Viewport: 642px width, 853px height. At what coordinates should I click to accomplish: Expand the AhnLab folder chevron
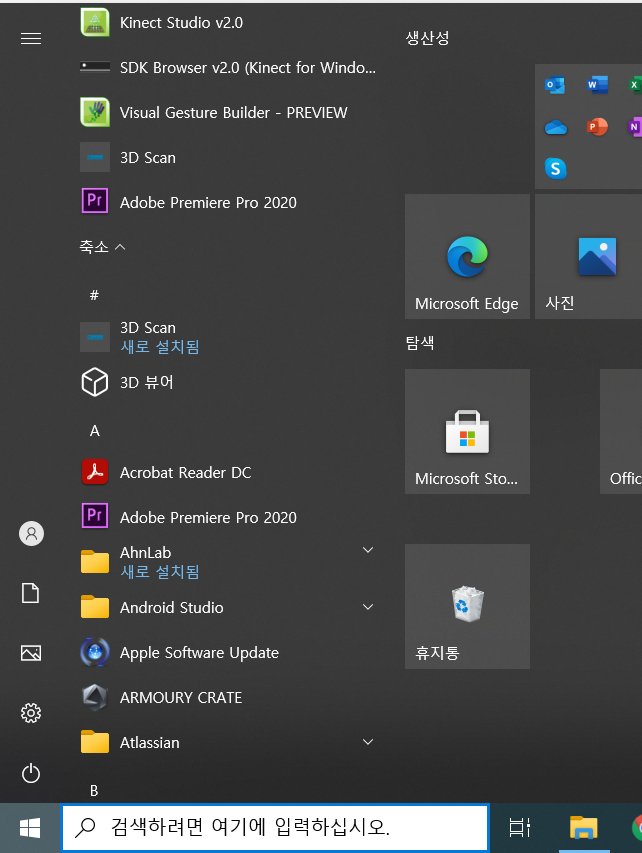(x=368, y=550)
